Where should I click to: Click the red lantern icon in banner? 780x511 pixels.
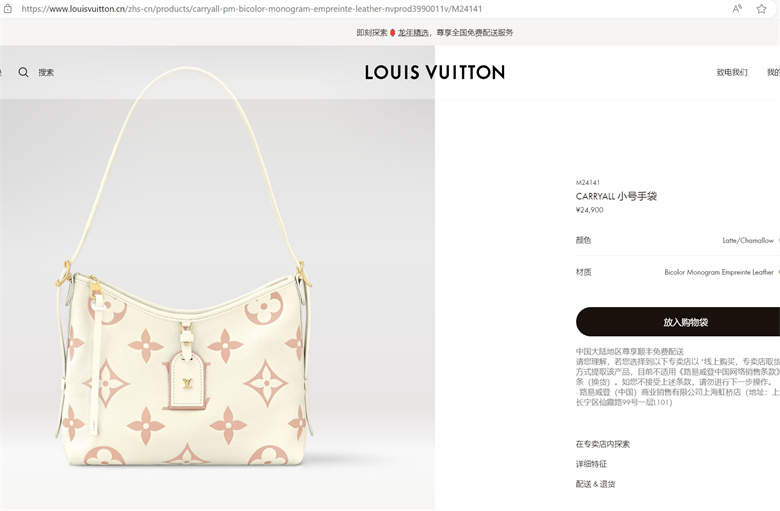coord(392,33)
